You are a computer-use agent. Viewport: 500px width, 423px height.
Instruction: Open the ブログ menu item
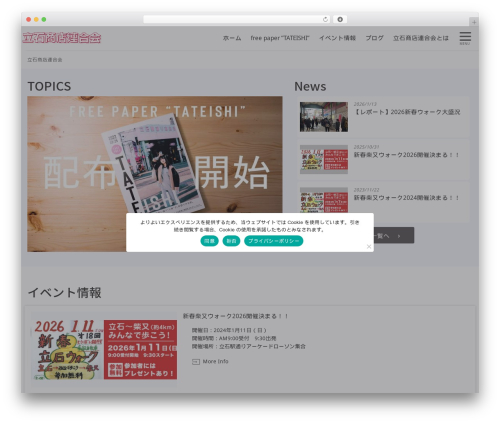(x=374, y=38)
